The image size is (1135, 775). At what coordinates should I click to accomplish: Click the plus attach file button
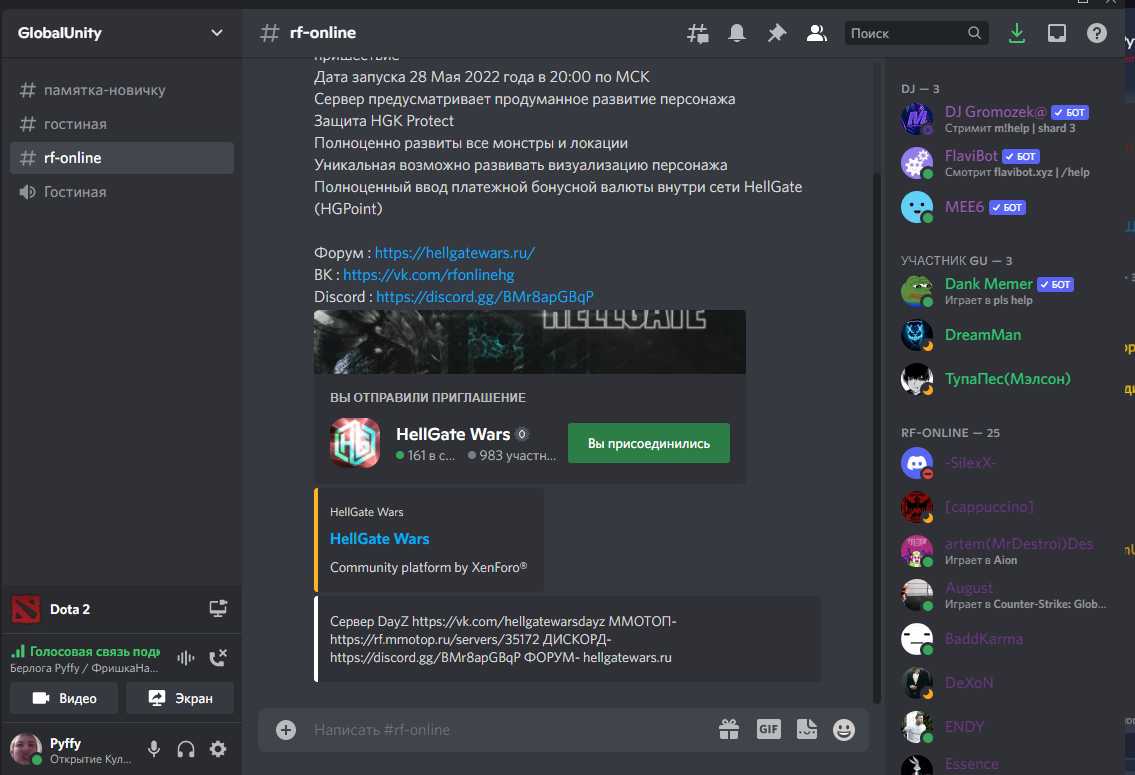[x=286, y=729]
